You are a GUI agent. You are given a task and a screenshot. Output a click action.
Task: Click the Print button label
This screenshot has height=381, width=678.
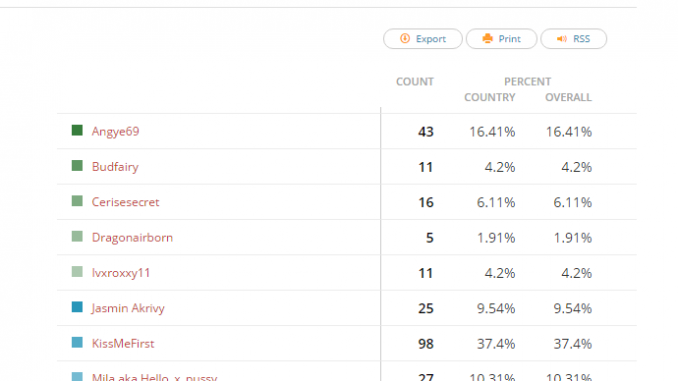[x=509, y=39]
